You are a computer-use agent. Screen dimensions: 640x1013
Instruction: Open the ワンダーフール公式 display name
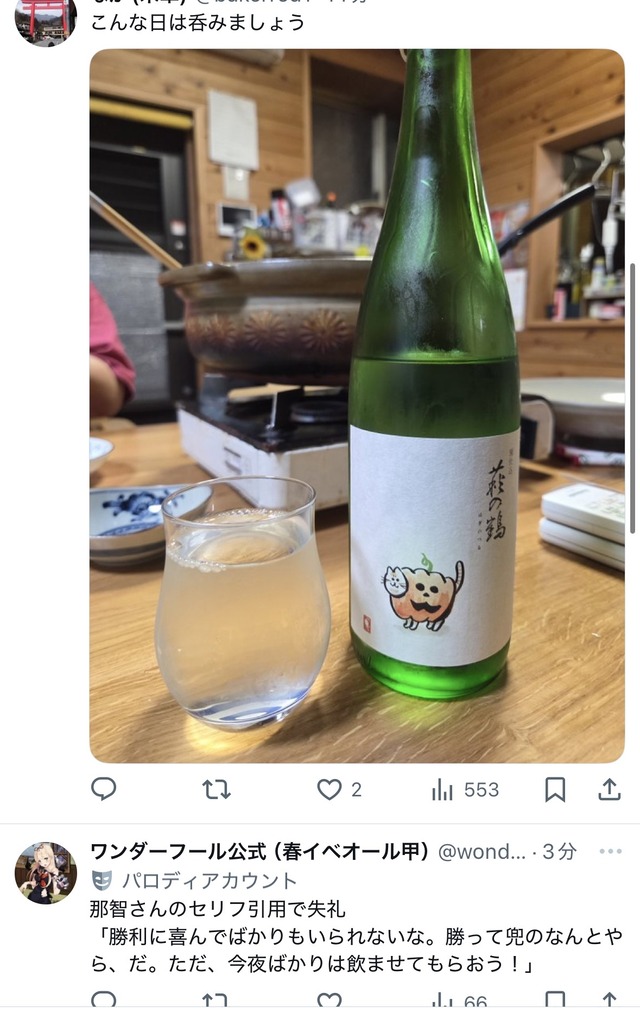click(x=259, y=852)
